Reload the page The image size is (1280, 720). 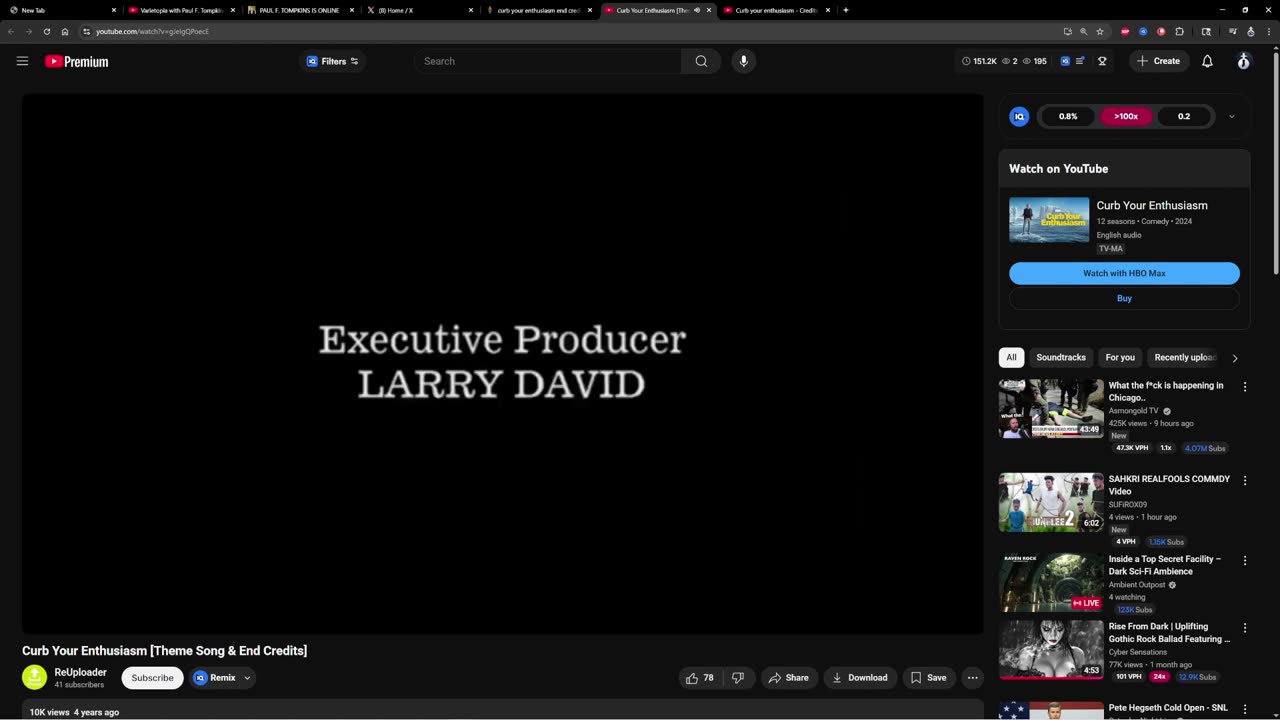(46, 31)
